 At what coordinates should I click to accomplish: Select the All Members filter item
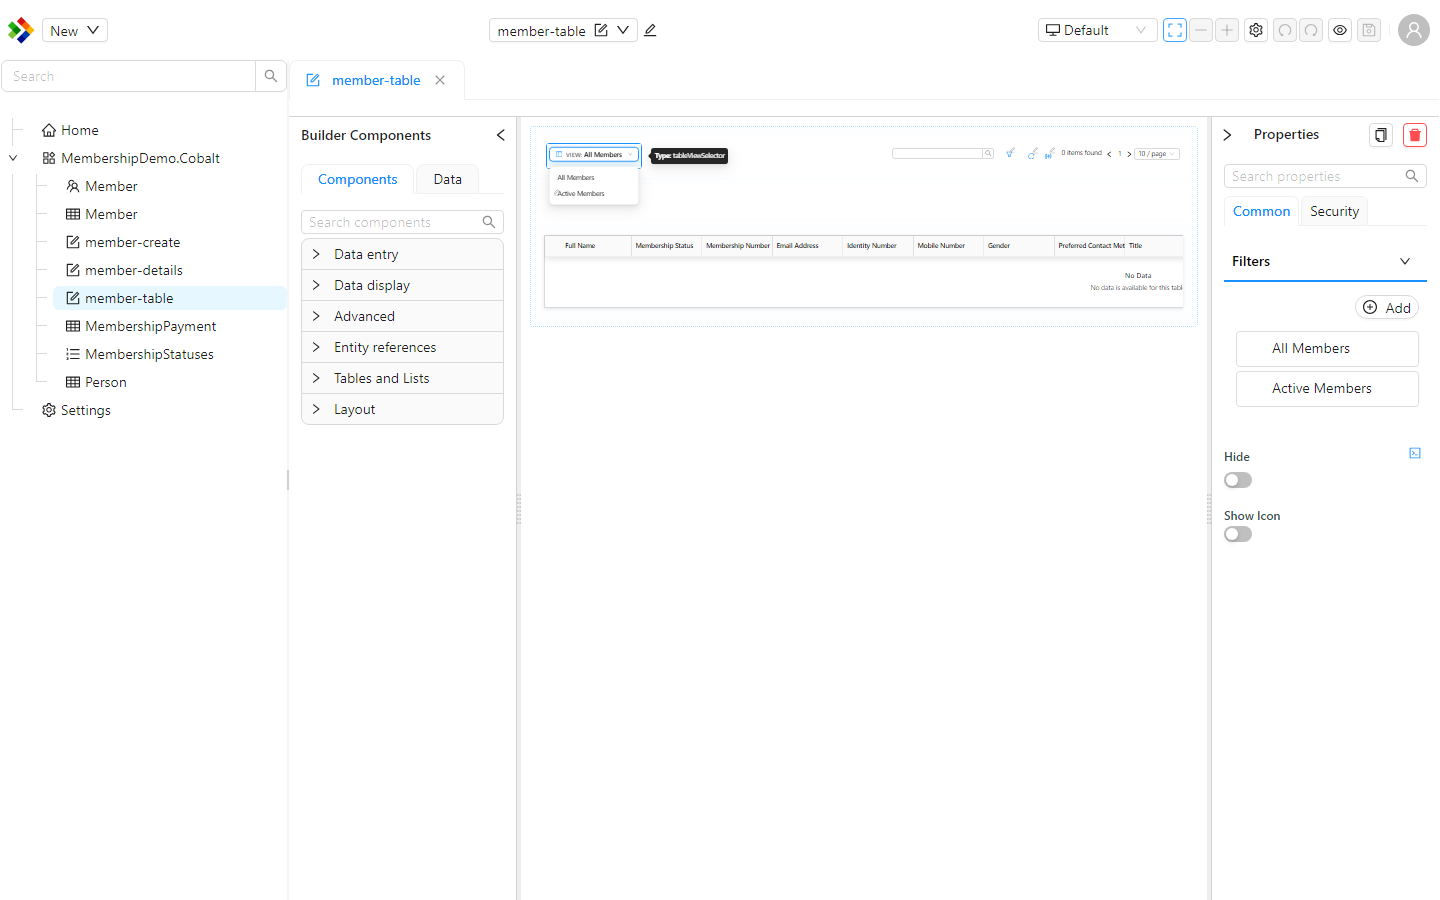coord(1327,348)
